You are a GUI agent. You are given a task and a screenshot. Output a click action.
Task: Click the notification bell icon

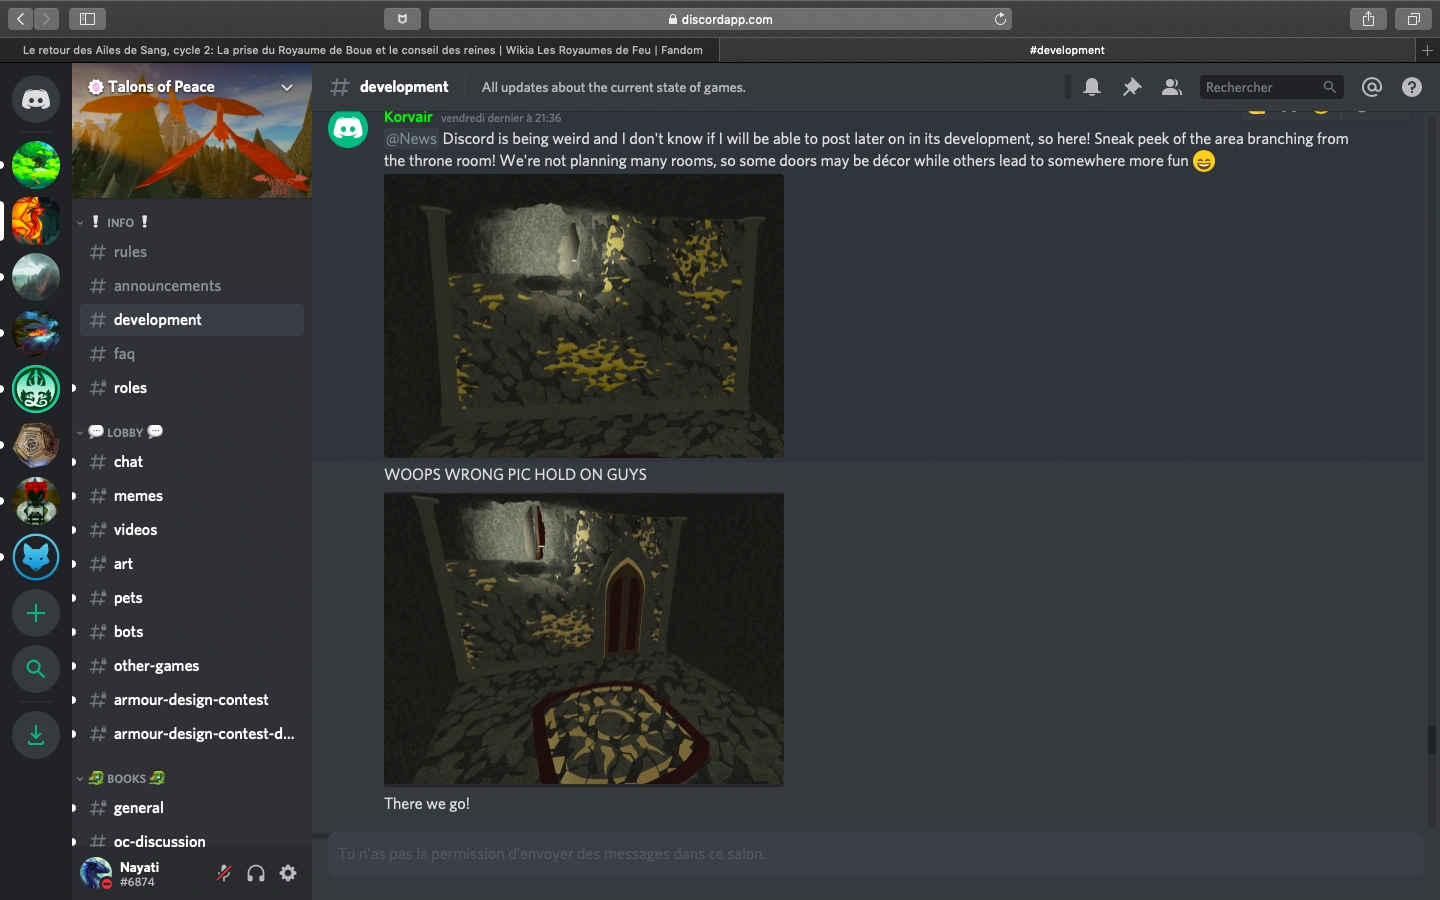[1092, 87]
